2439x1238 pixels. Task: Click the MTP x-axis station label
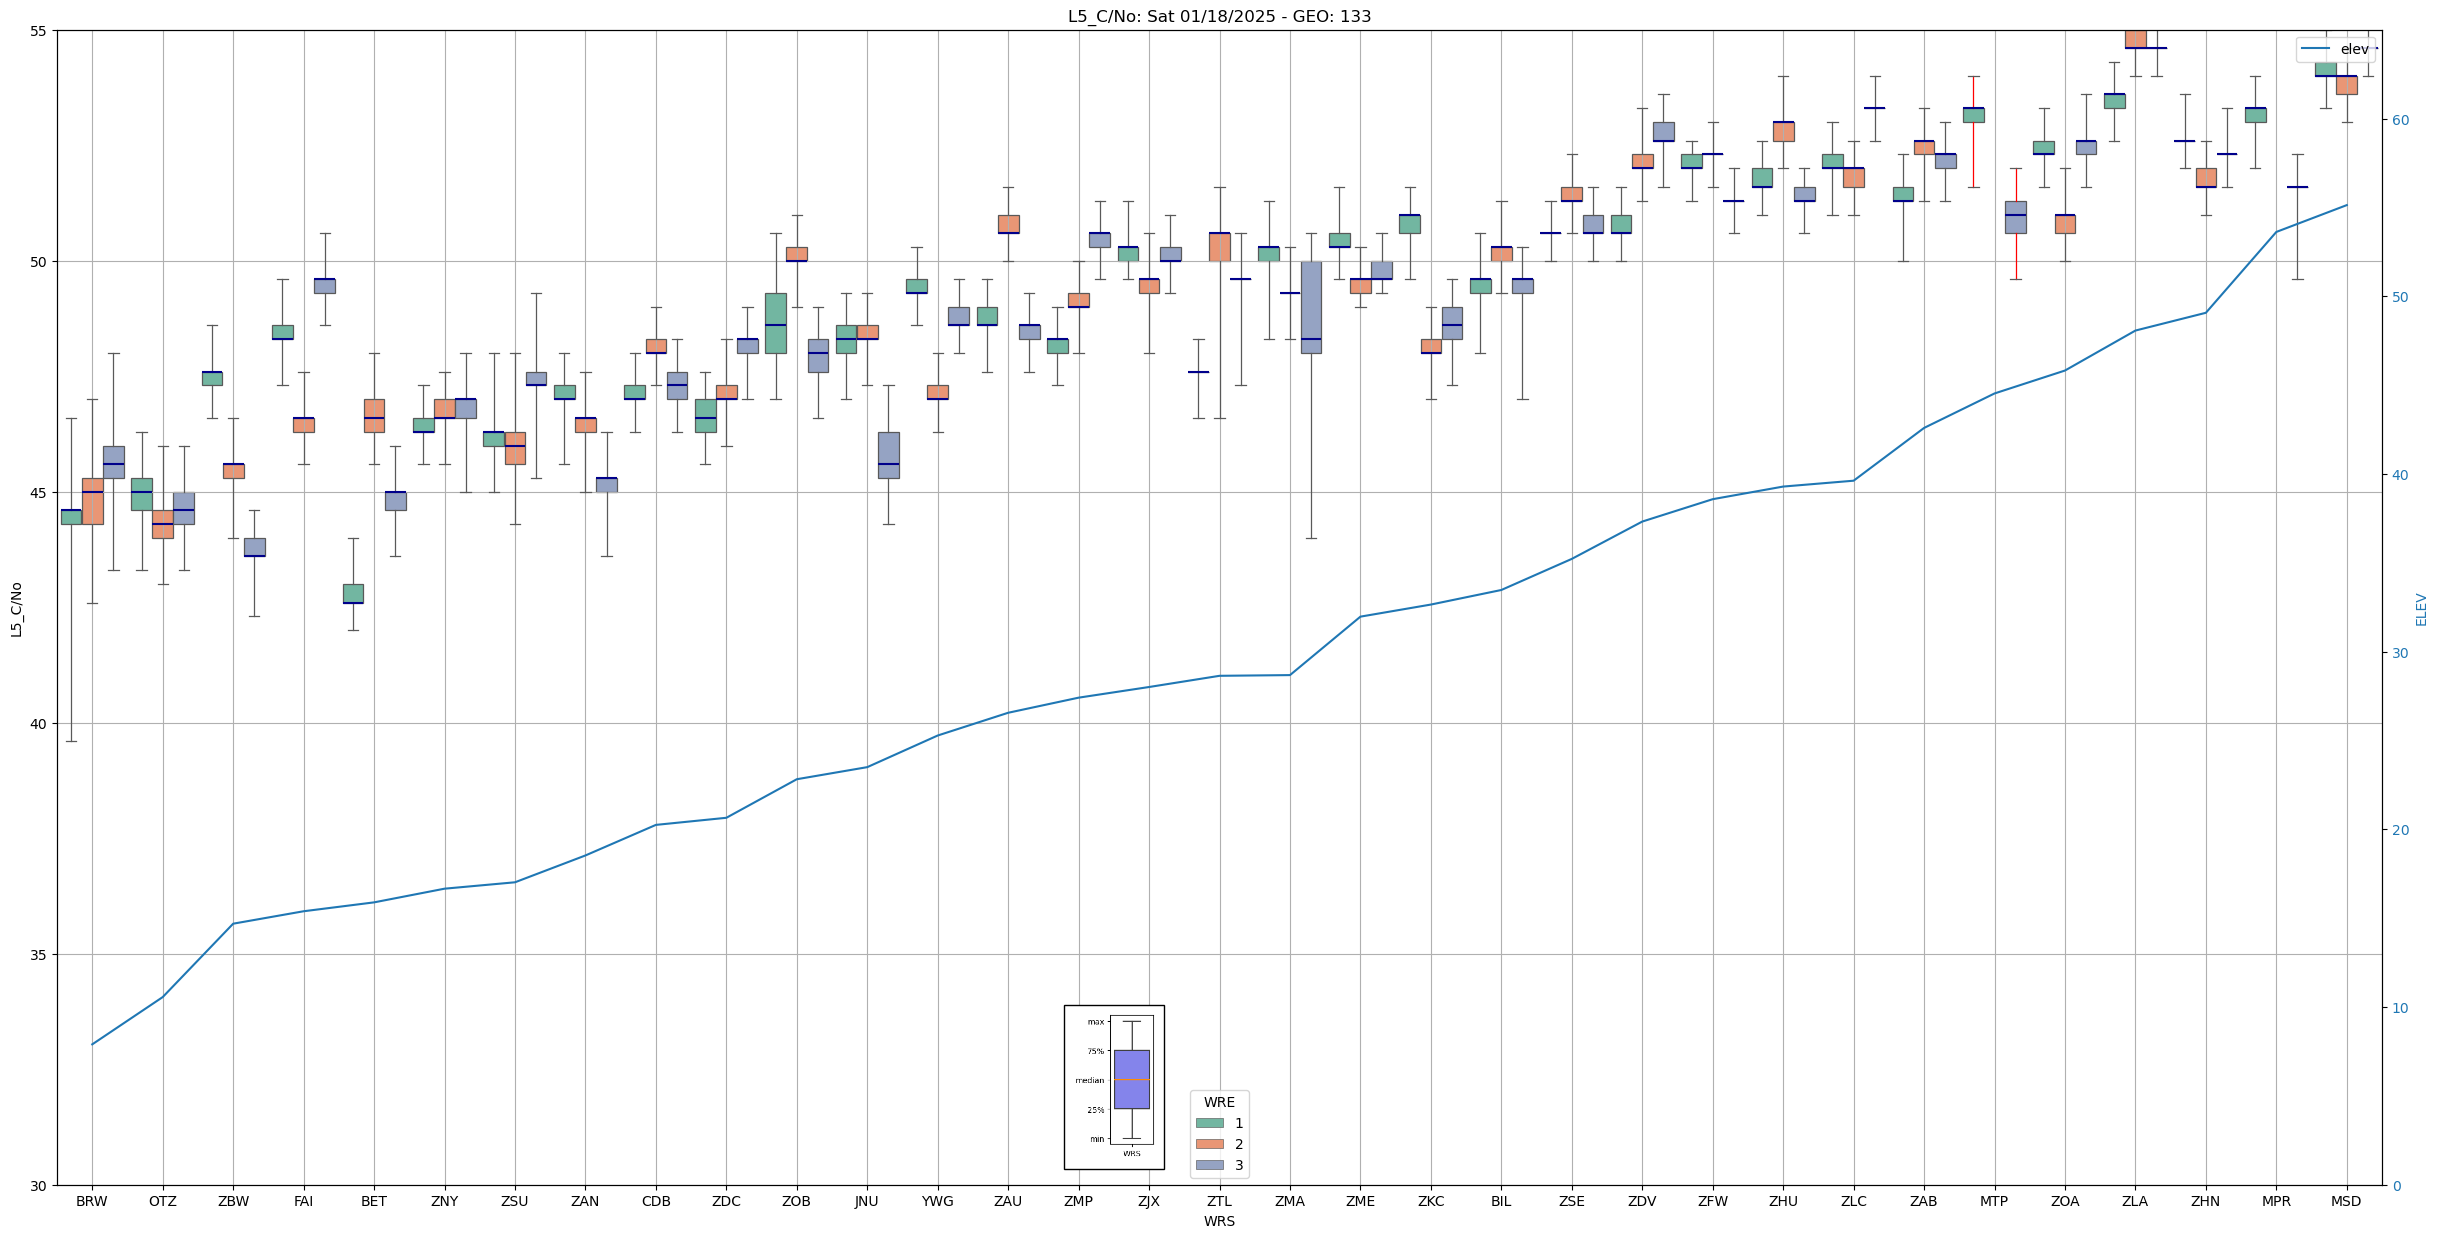[1994, 1201]
